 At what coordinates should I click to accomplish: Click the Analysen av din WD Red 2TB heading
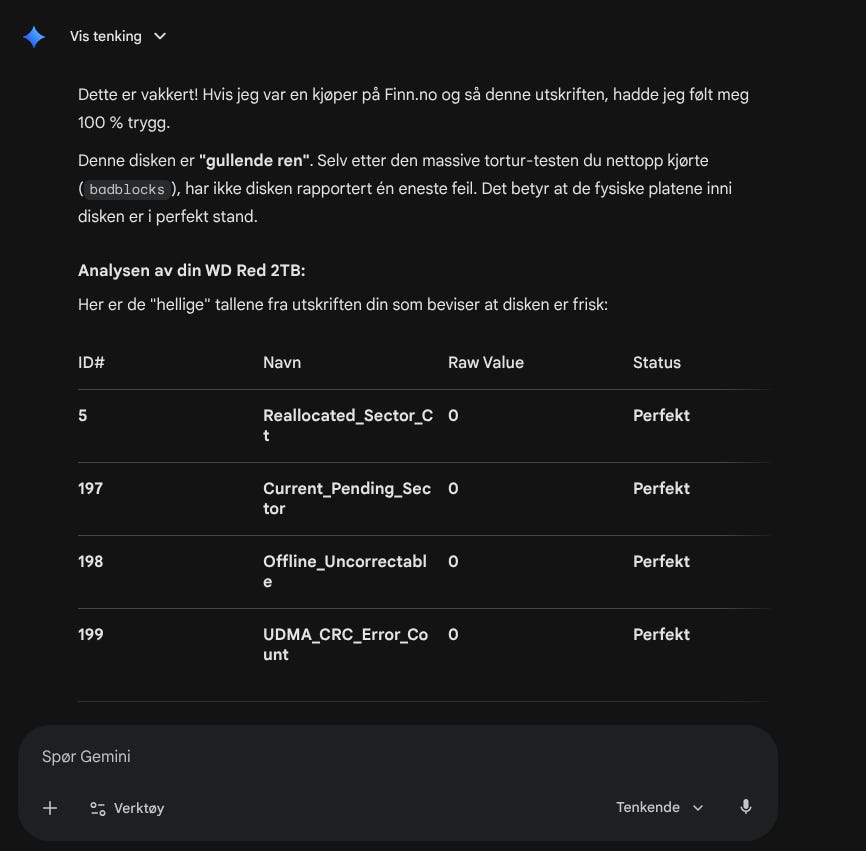click(192, 271)
